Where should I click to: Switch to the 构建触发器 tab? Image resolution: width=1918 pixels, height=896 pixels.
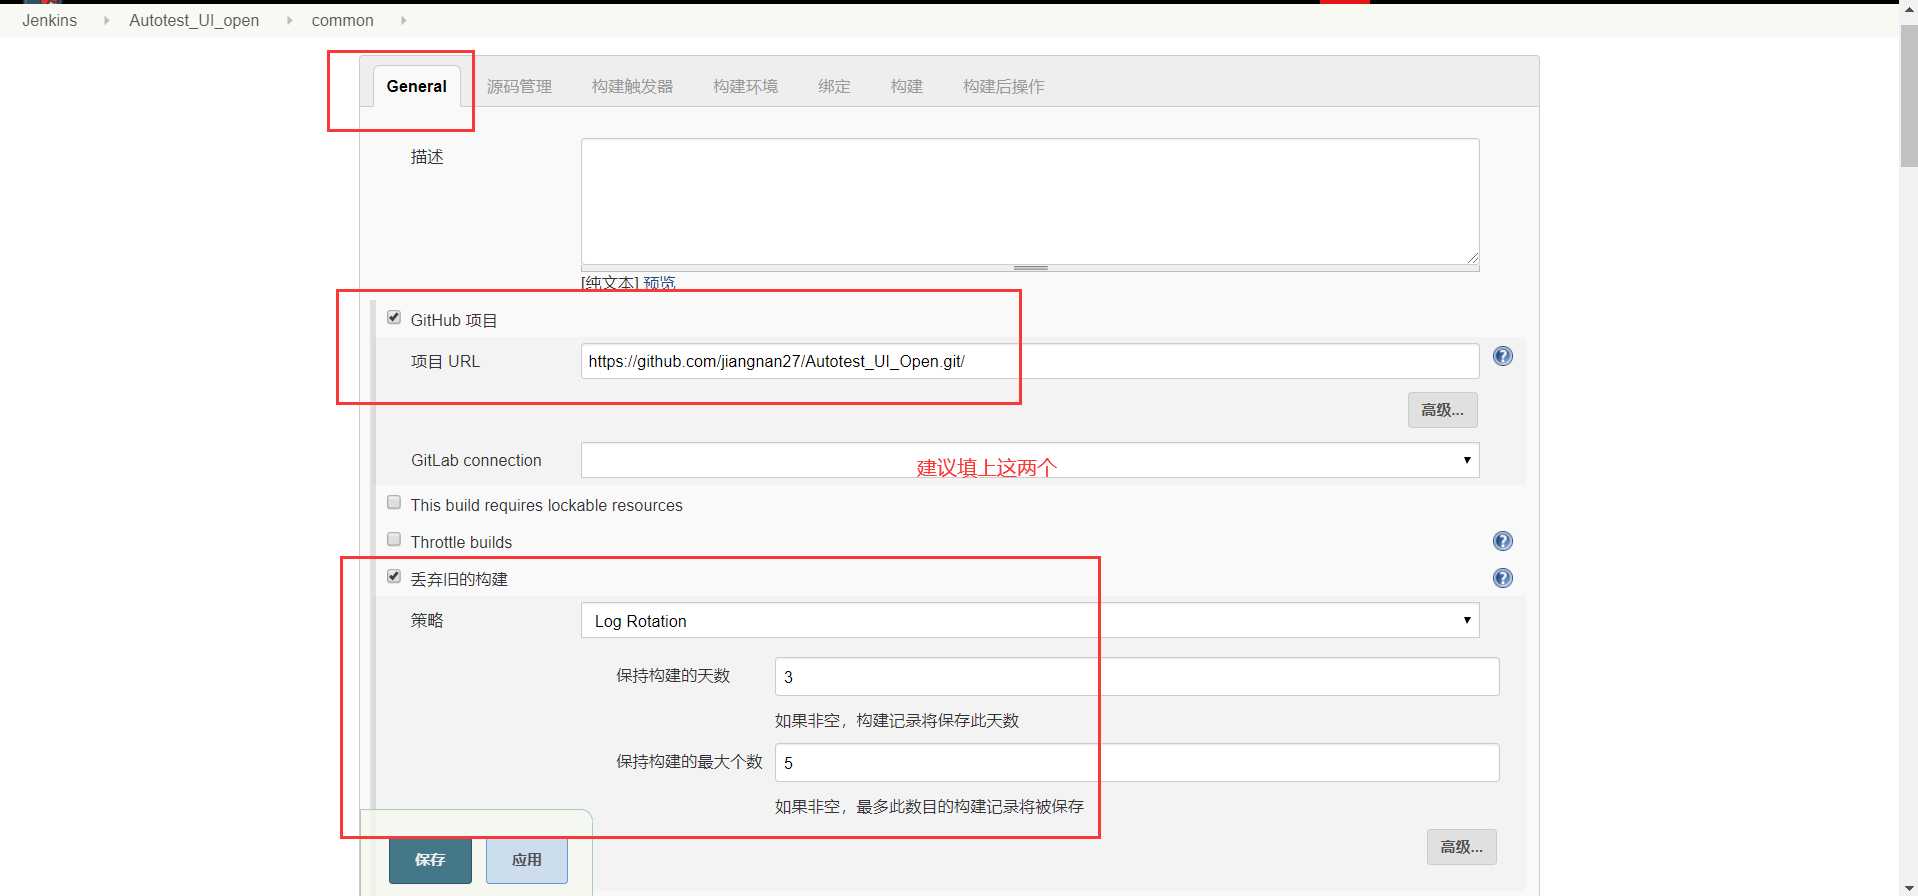click(632, 86)
